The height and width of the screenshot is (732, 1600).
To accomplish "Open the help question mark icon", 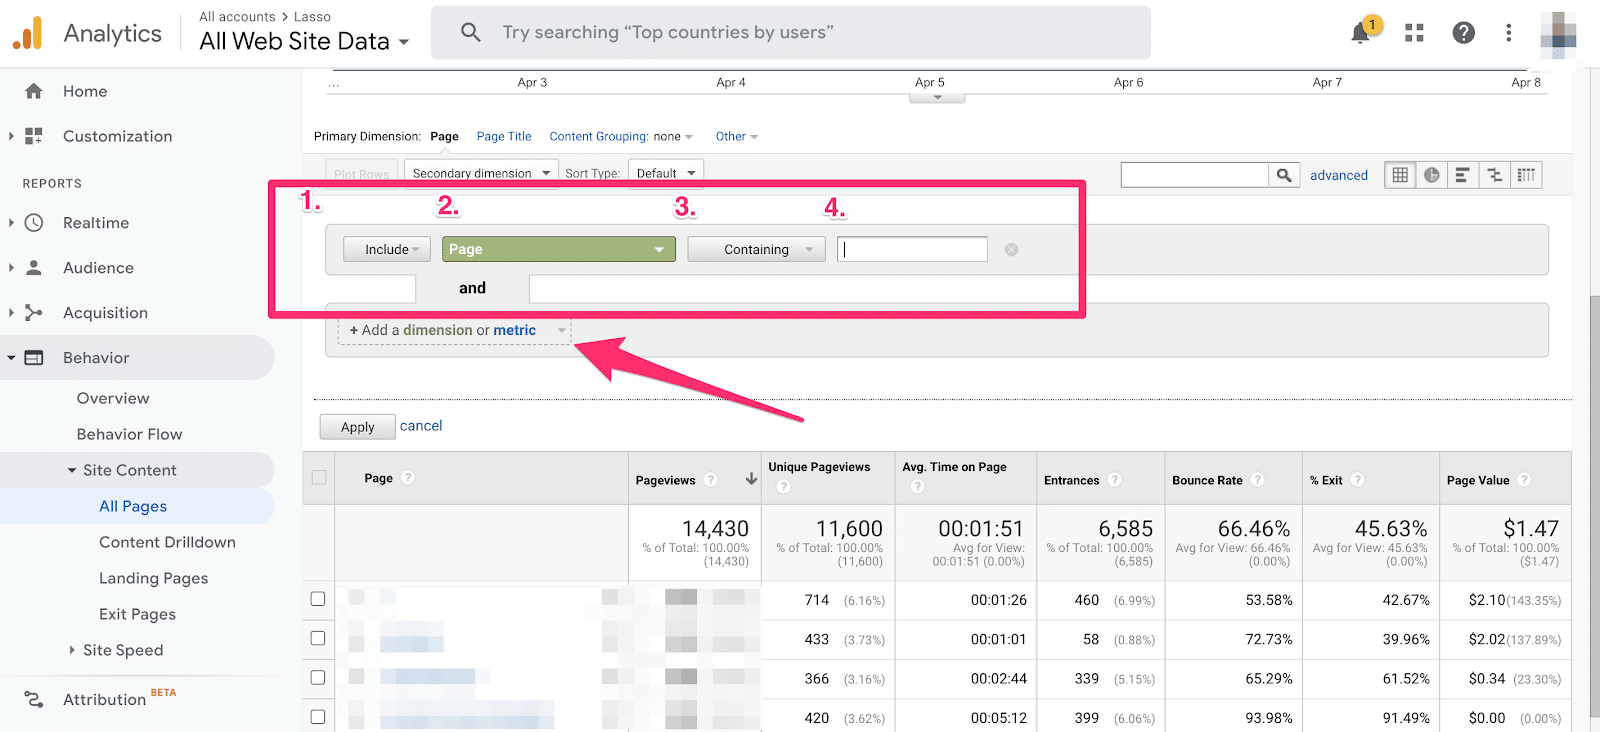I will click(x=1464, y=33).
